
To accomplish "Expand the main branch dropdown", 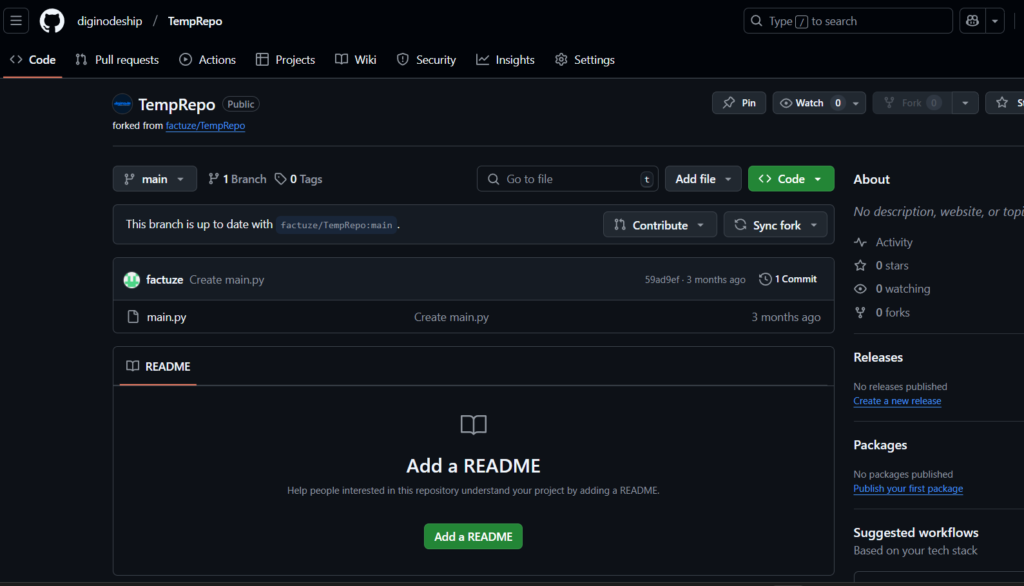I will pyautogui.click(x=154, y=179).
